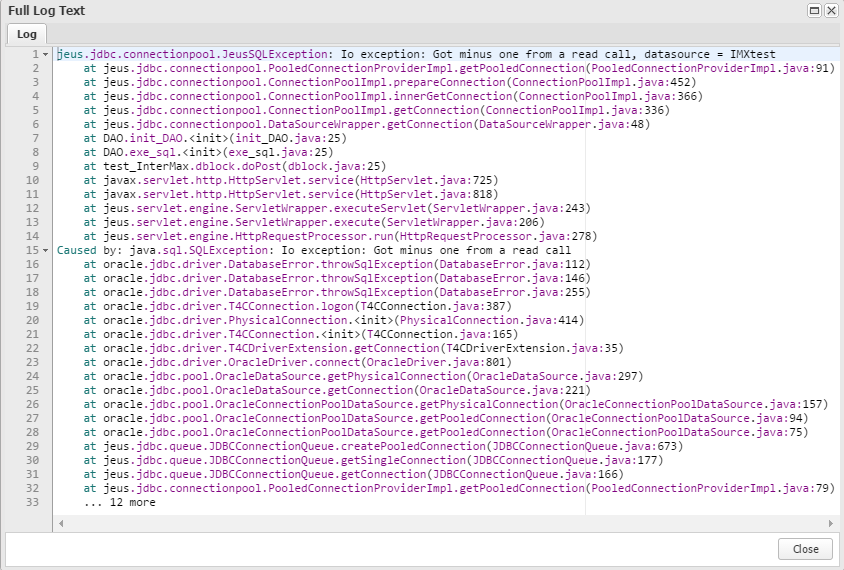The image size is (844, 570).
Task: Click the OracleDataSource.getPhysicalConnection line
Action: click(x=364, y=376)
